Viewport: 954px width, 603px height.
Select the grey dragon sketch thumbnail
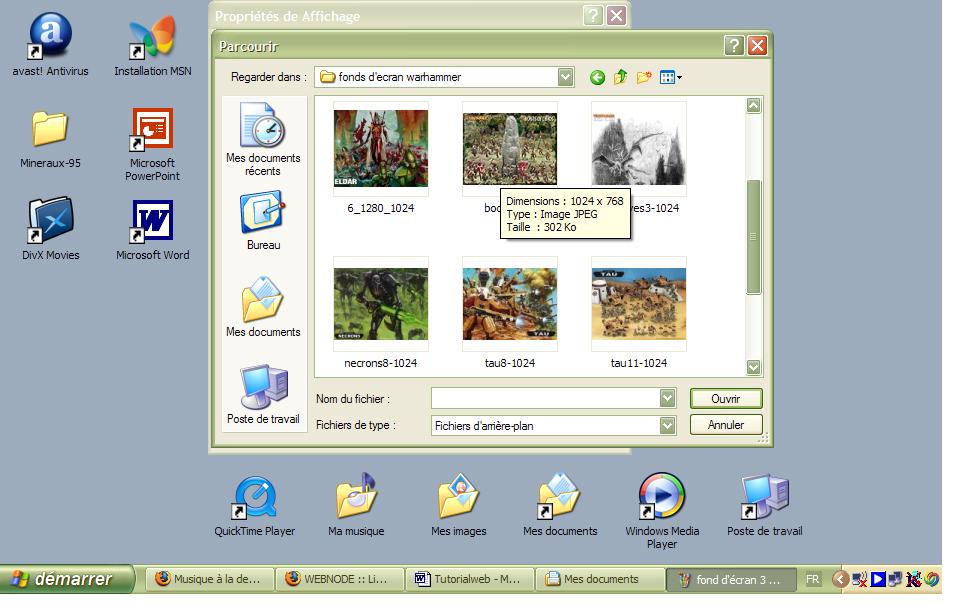[639, 148]
